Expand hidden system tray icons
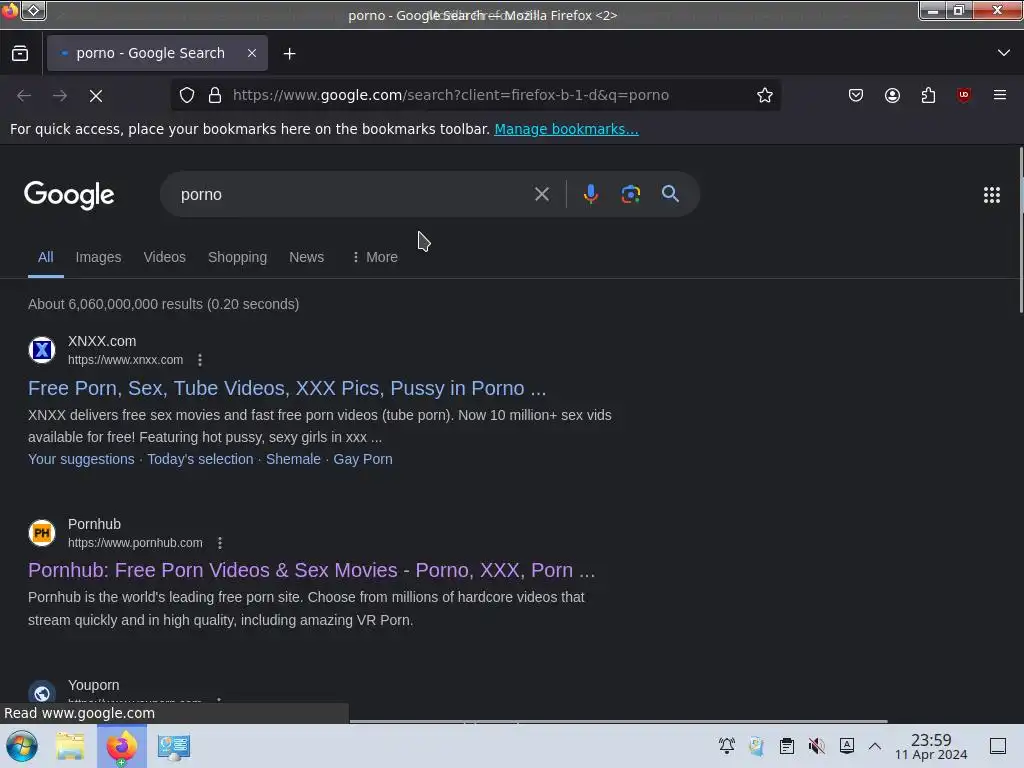Screen dimensions: 1024x768 [x=875, y=746]
